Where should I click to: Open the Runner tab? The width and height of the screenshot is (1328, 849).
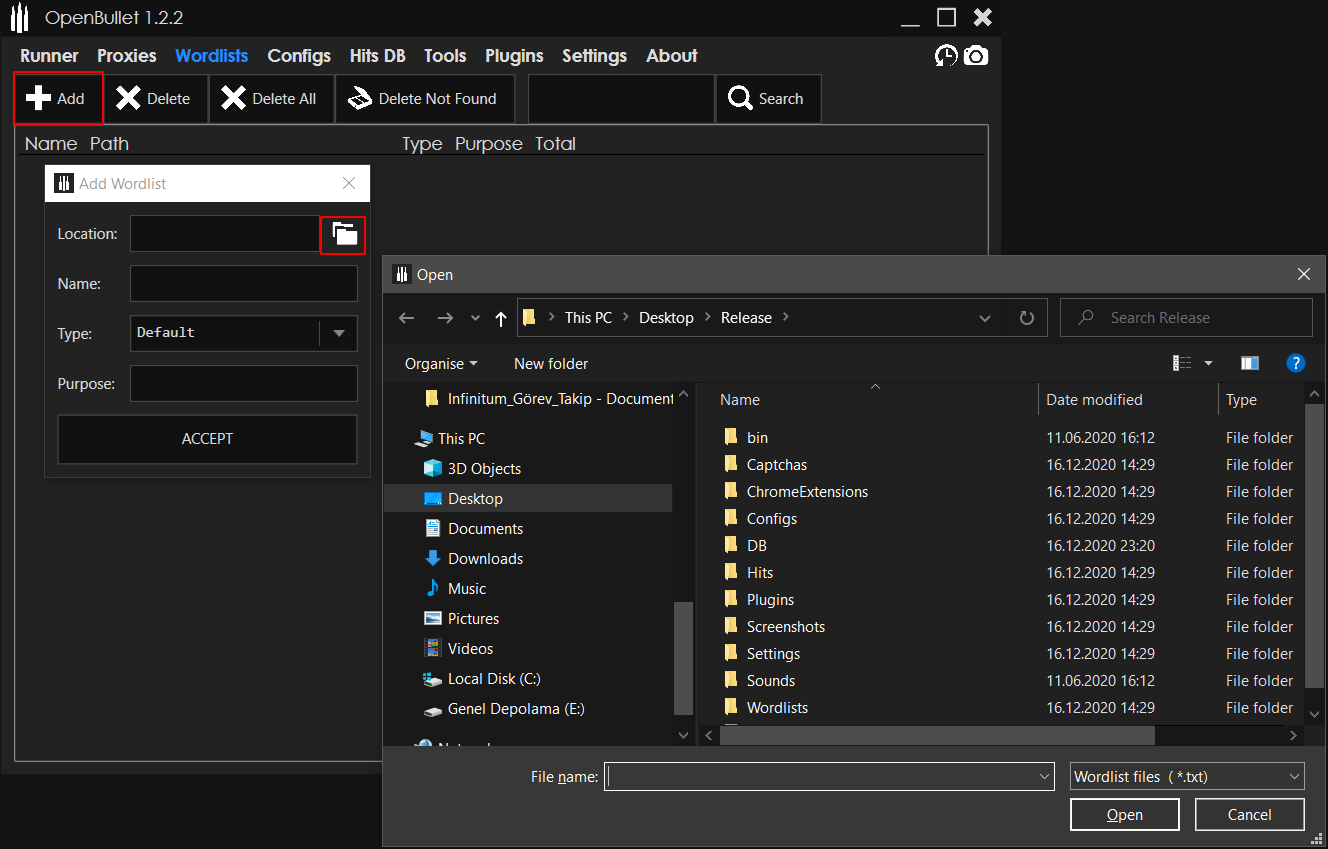[x=49, y=56]
